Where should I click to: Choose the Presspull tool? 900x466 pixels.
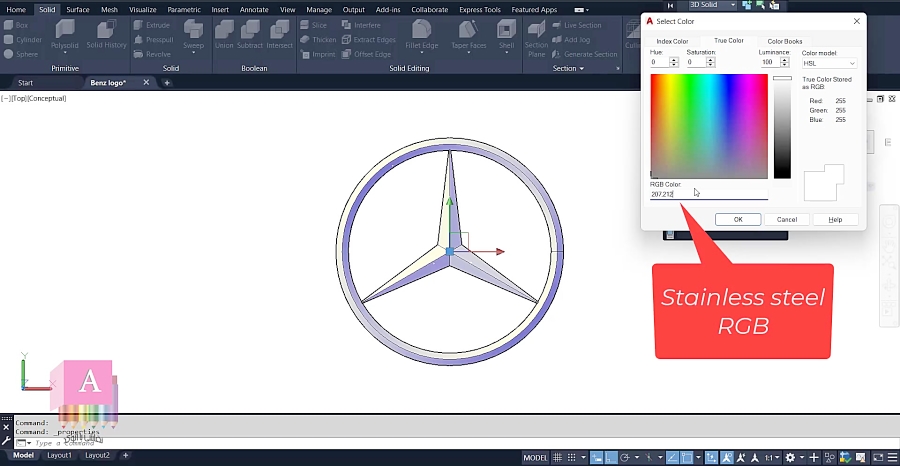[x=153, y=40]
